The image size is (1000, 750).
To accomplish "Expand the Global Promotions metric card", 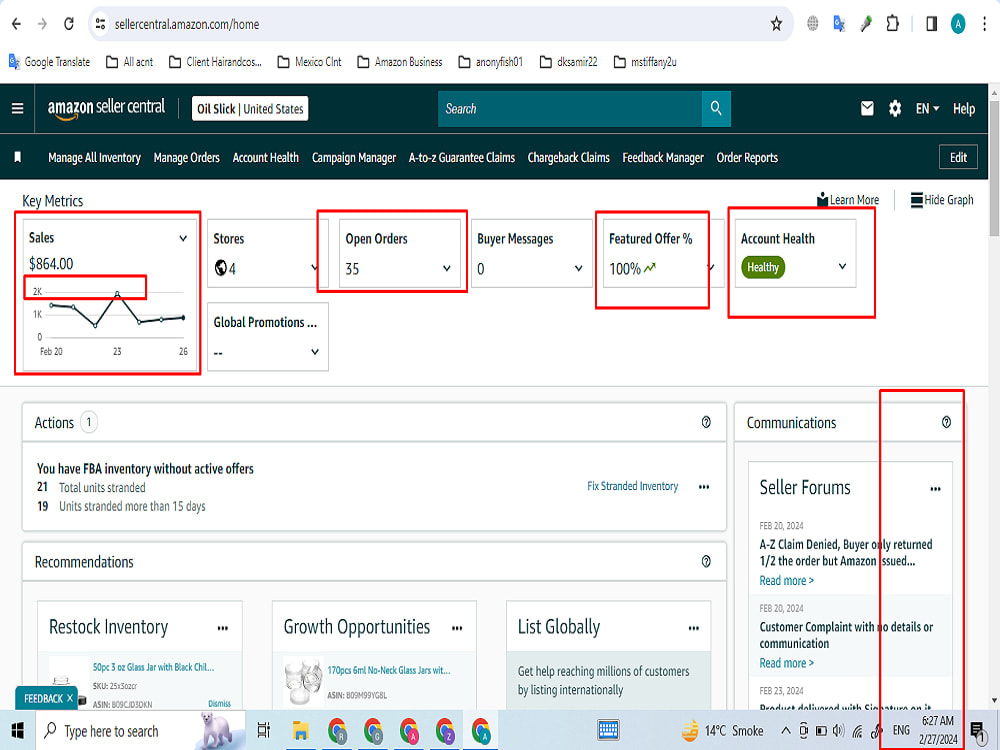I will click(315, 352).
